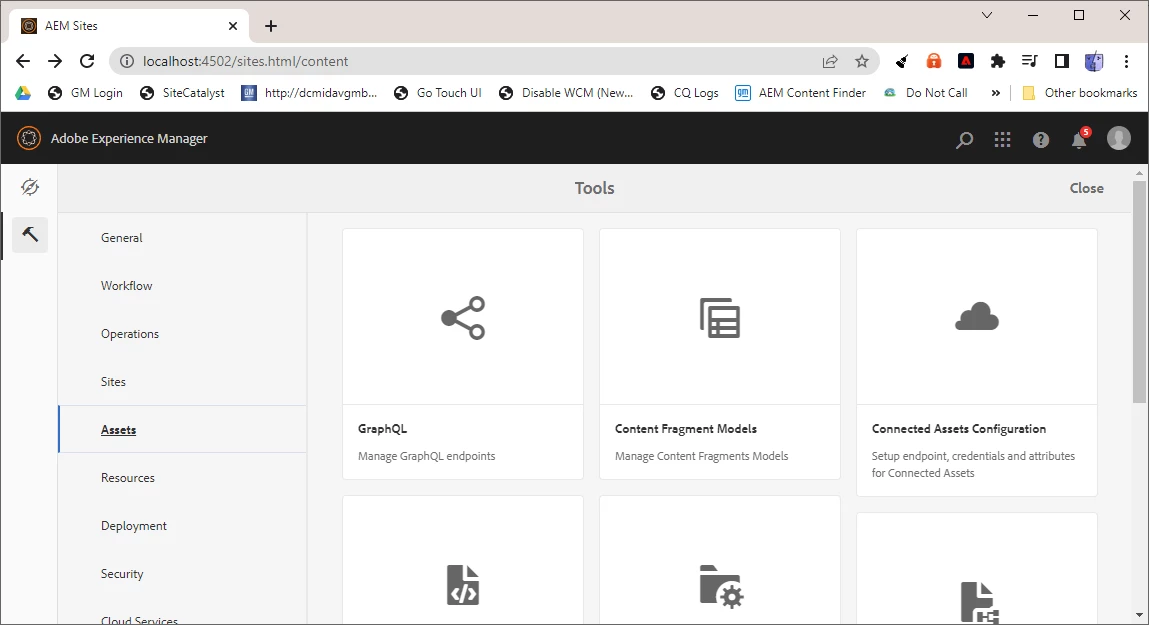Reload the current page

(87, 61)
